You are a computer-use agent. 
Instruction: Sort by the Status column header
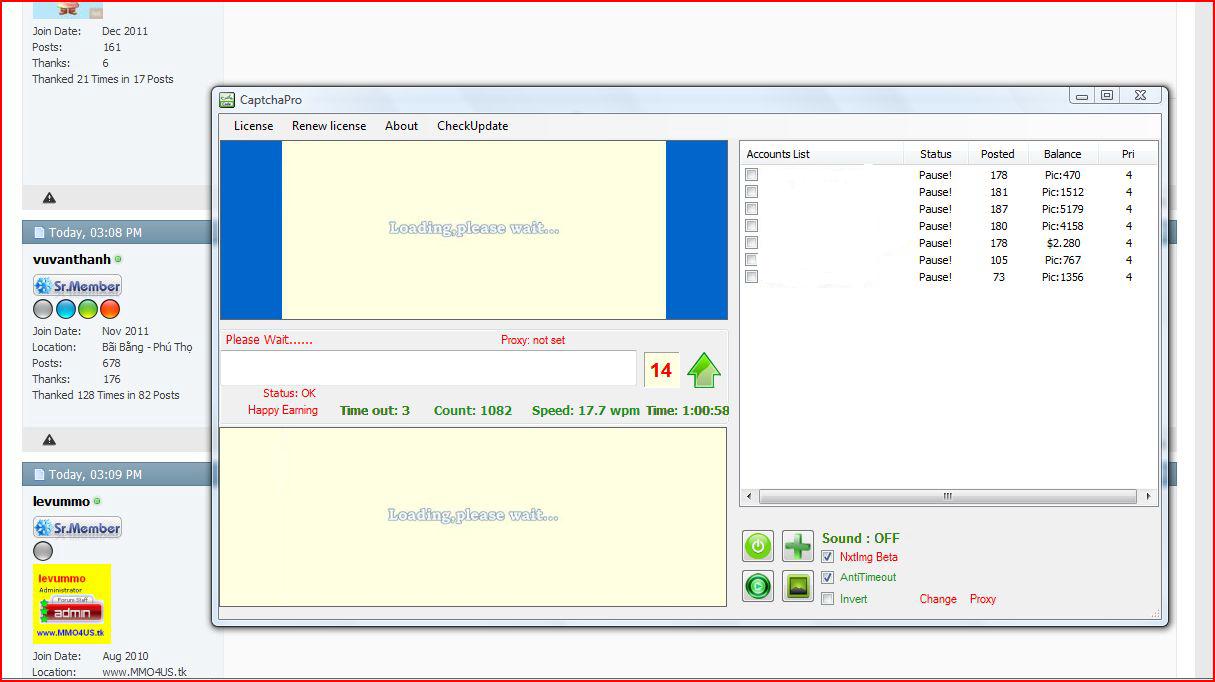935,154
